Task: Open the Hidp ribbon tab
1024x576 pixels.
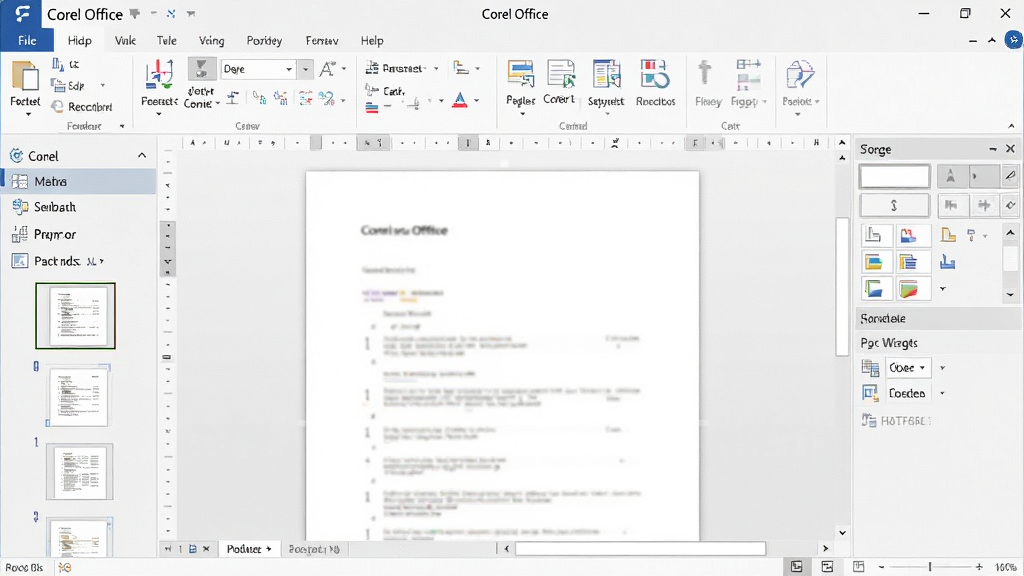Action: pyautogui.click(x=80, y=40)
